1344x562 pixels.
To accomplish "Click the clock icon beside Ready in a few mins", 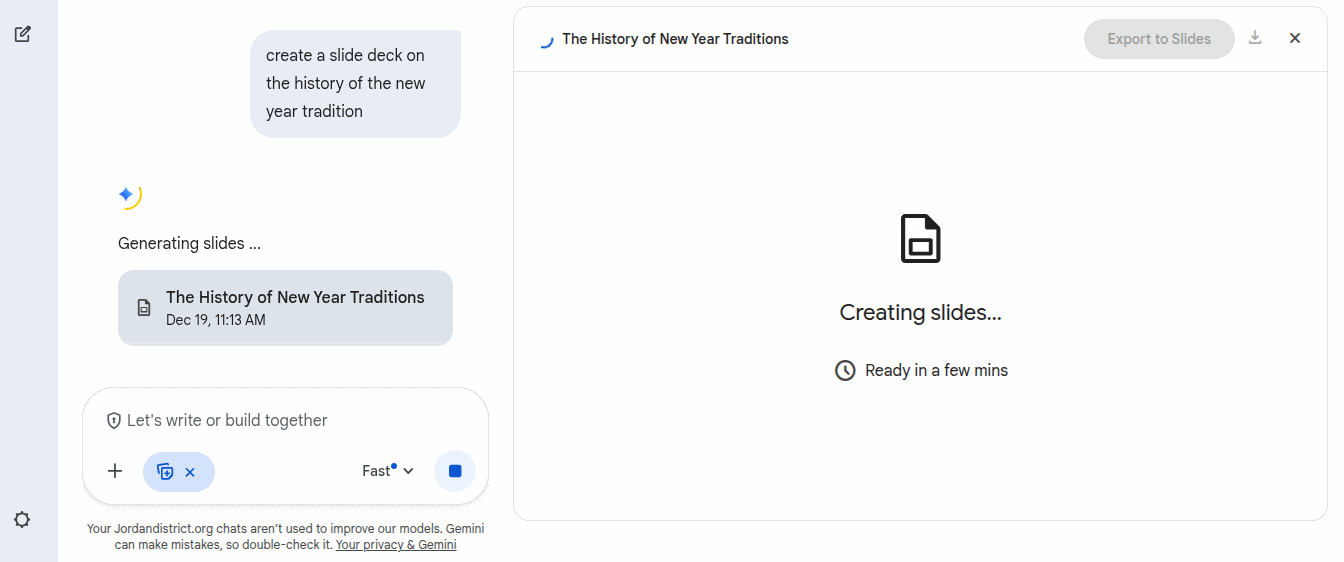I will (x=845, y=371).
